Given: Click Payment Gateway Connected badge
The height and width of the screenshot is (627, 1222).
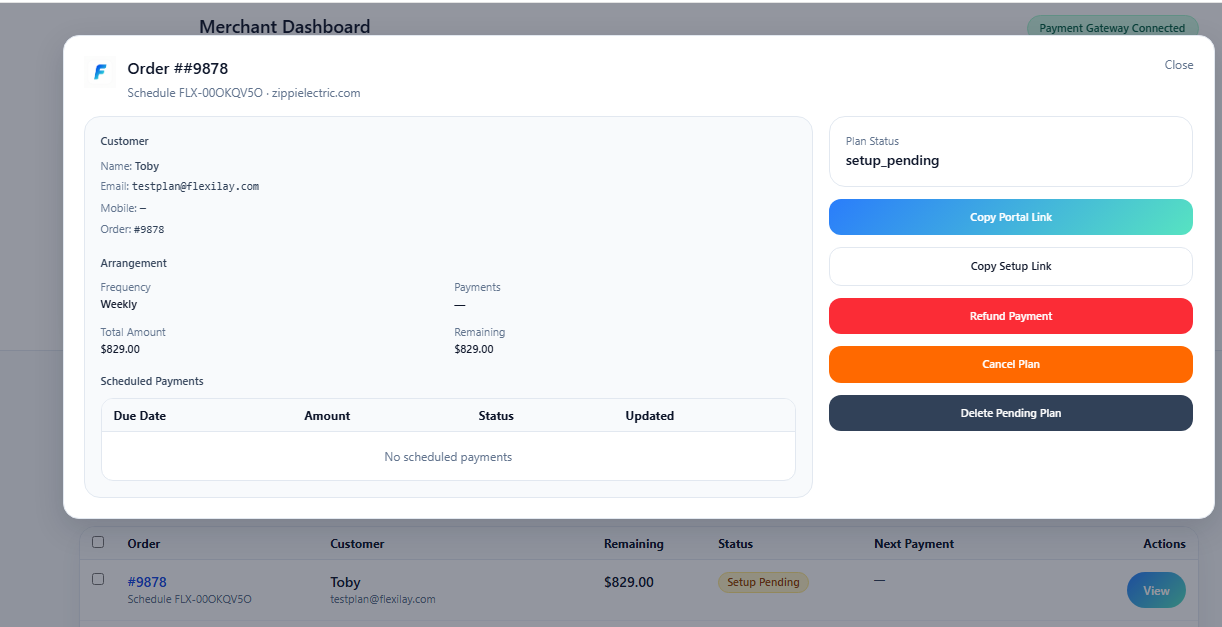Looking at the screenshot, I should coord(1112,28).
